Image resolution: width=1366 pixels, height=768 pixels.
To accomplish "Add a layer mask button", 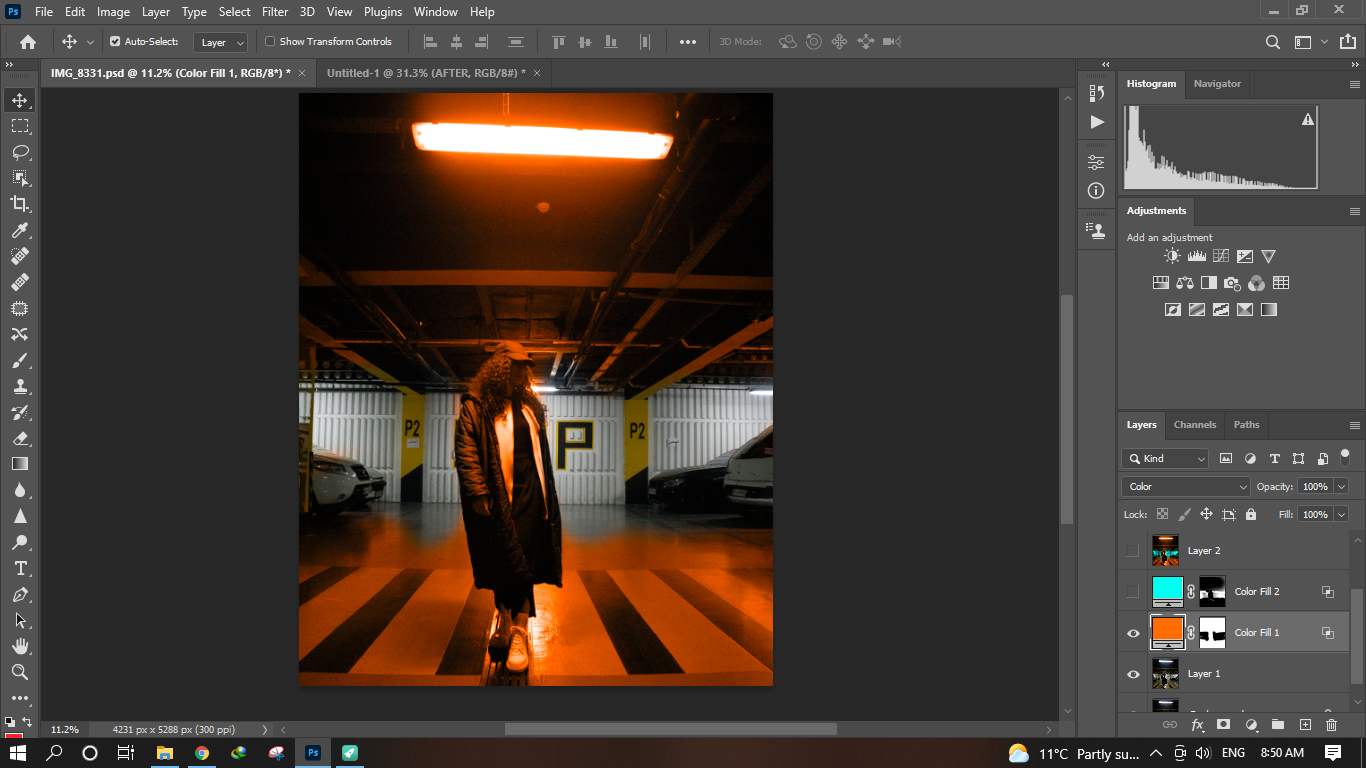I will 1223,724.
